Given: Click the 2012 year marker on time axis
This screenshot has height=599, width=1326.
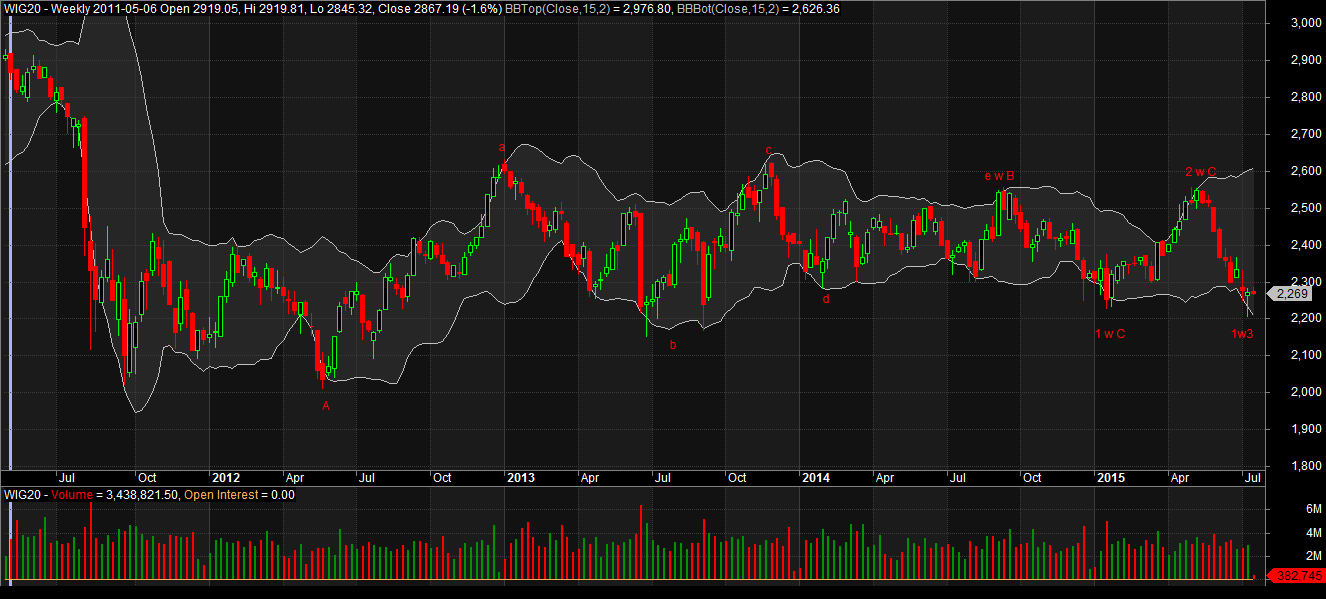Looking at the screenshot, I should (226, 478).
